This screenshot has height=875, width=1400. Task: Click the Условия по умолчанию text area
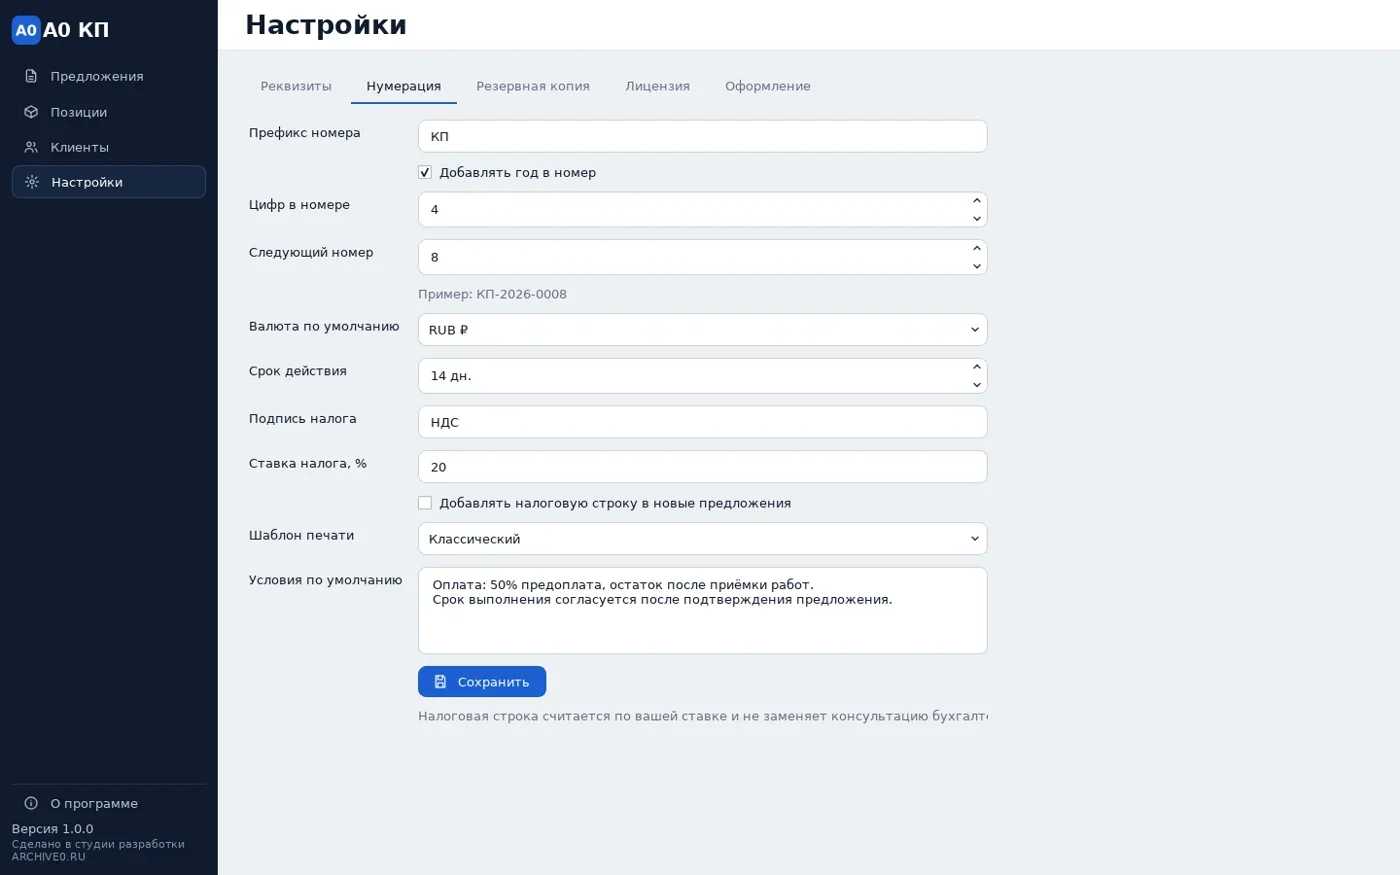[x=702, y=611]
